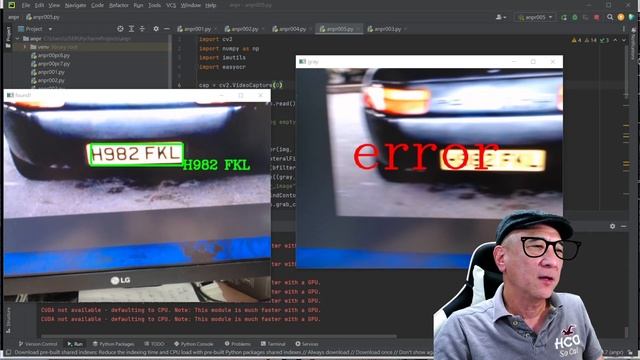This screenshot has width=640, height=360.
Task: Open the vertical Project tool window tab
Action: 8,37
